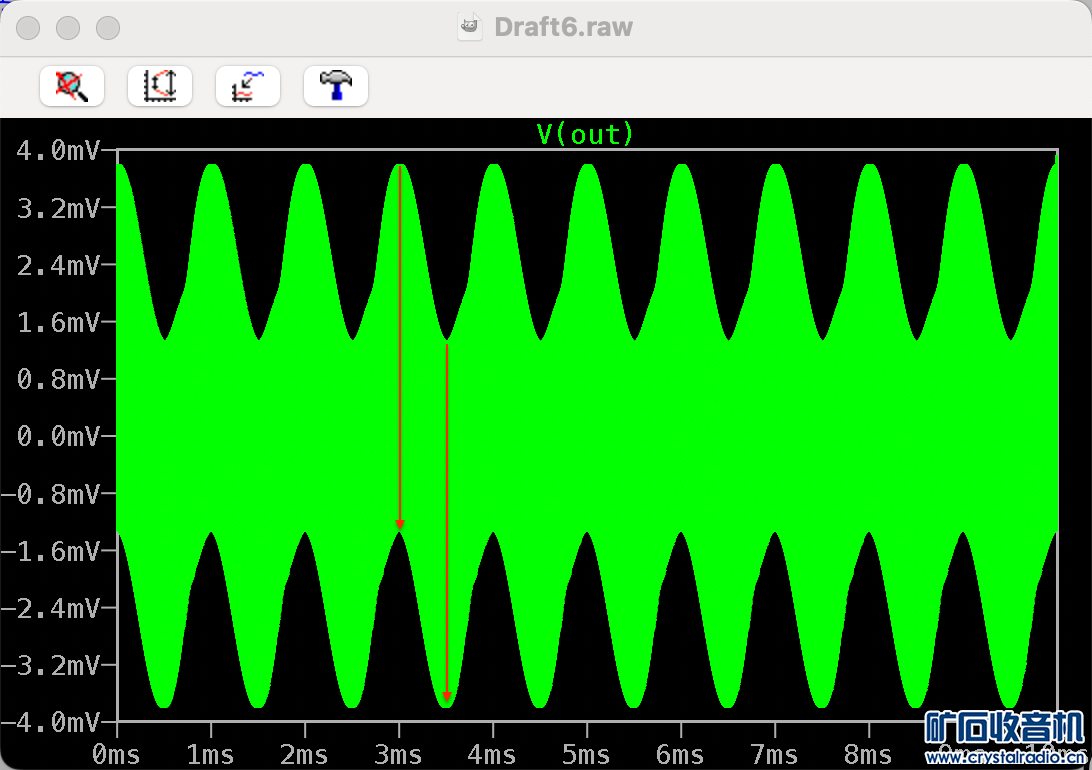Click the Draft6.raw window title text
This screenshot has width=1092, height=770.
point(563,27)
